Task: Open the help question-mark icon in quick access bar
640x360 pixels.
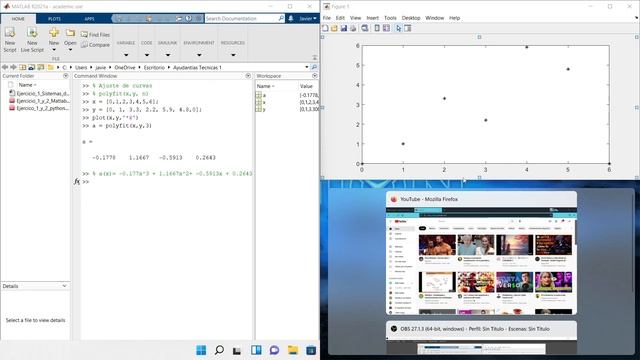Action: (x=189, y=18)
